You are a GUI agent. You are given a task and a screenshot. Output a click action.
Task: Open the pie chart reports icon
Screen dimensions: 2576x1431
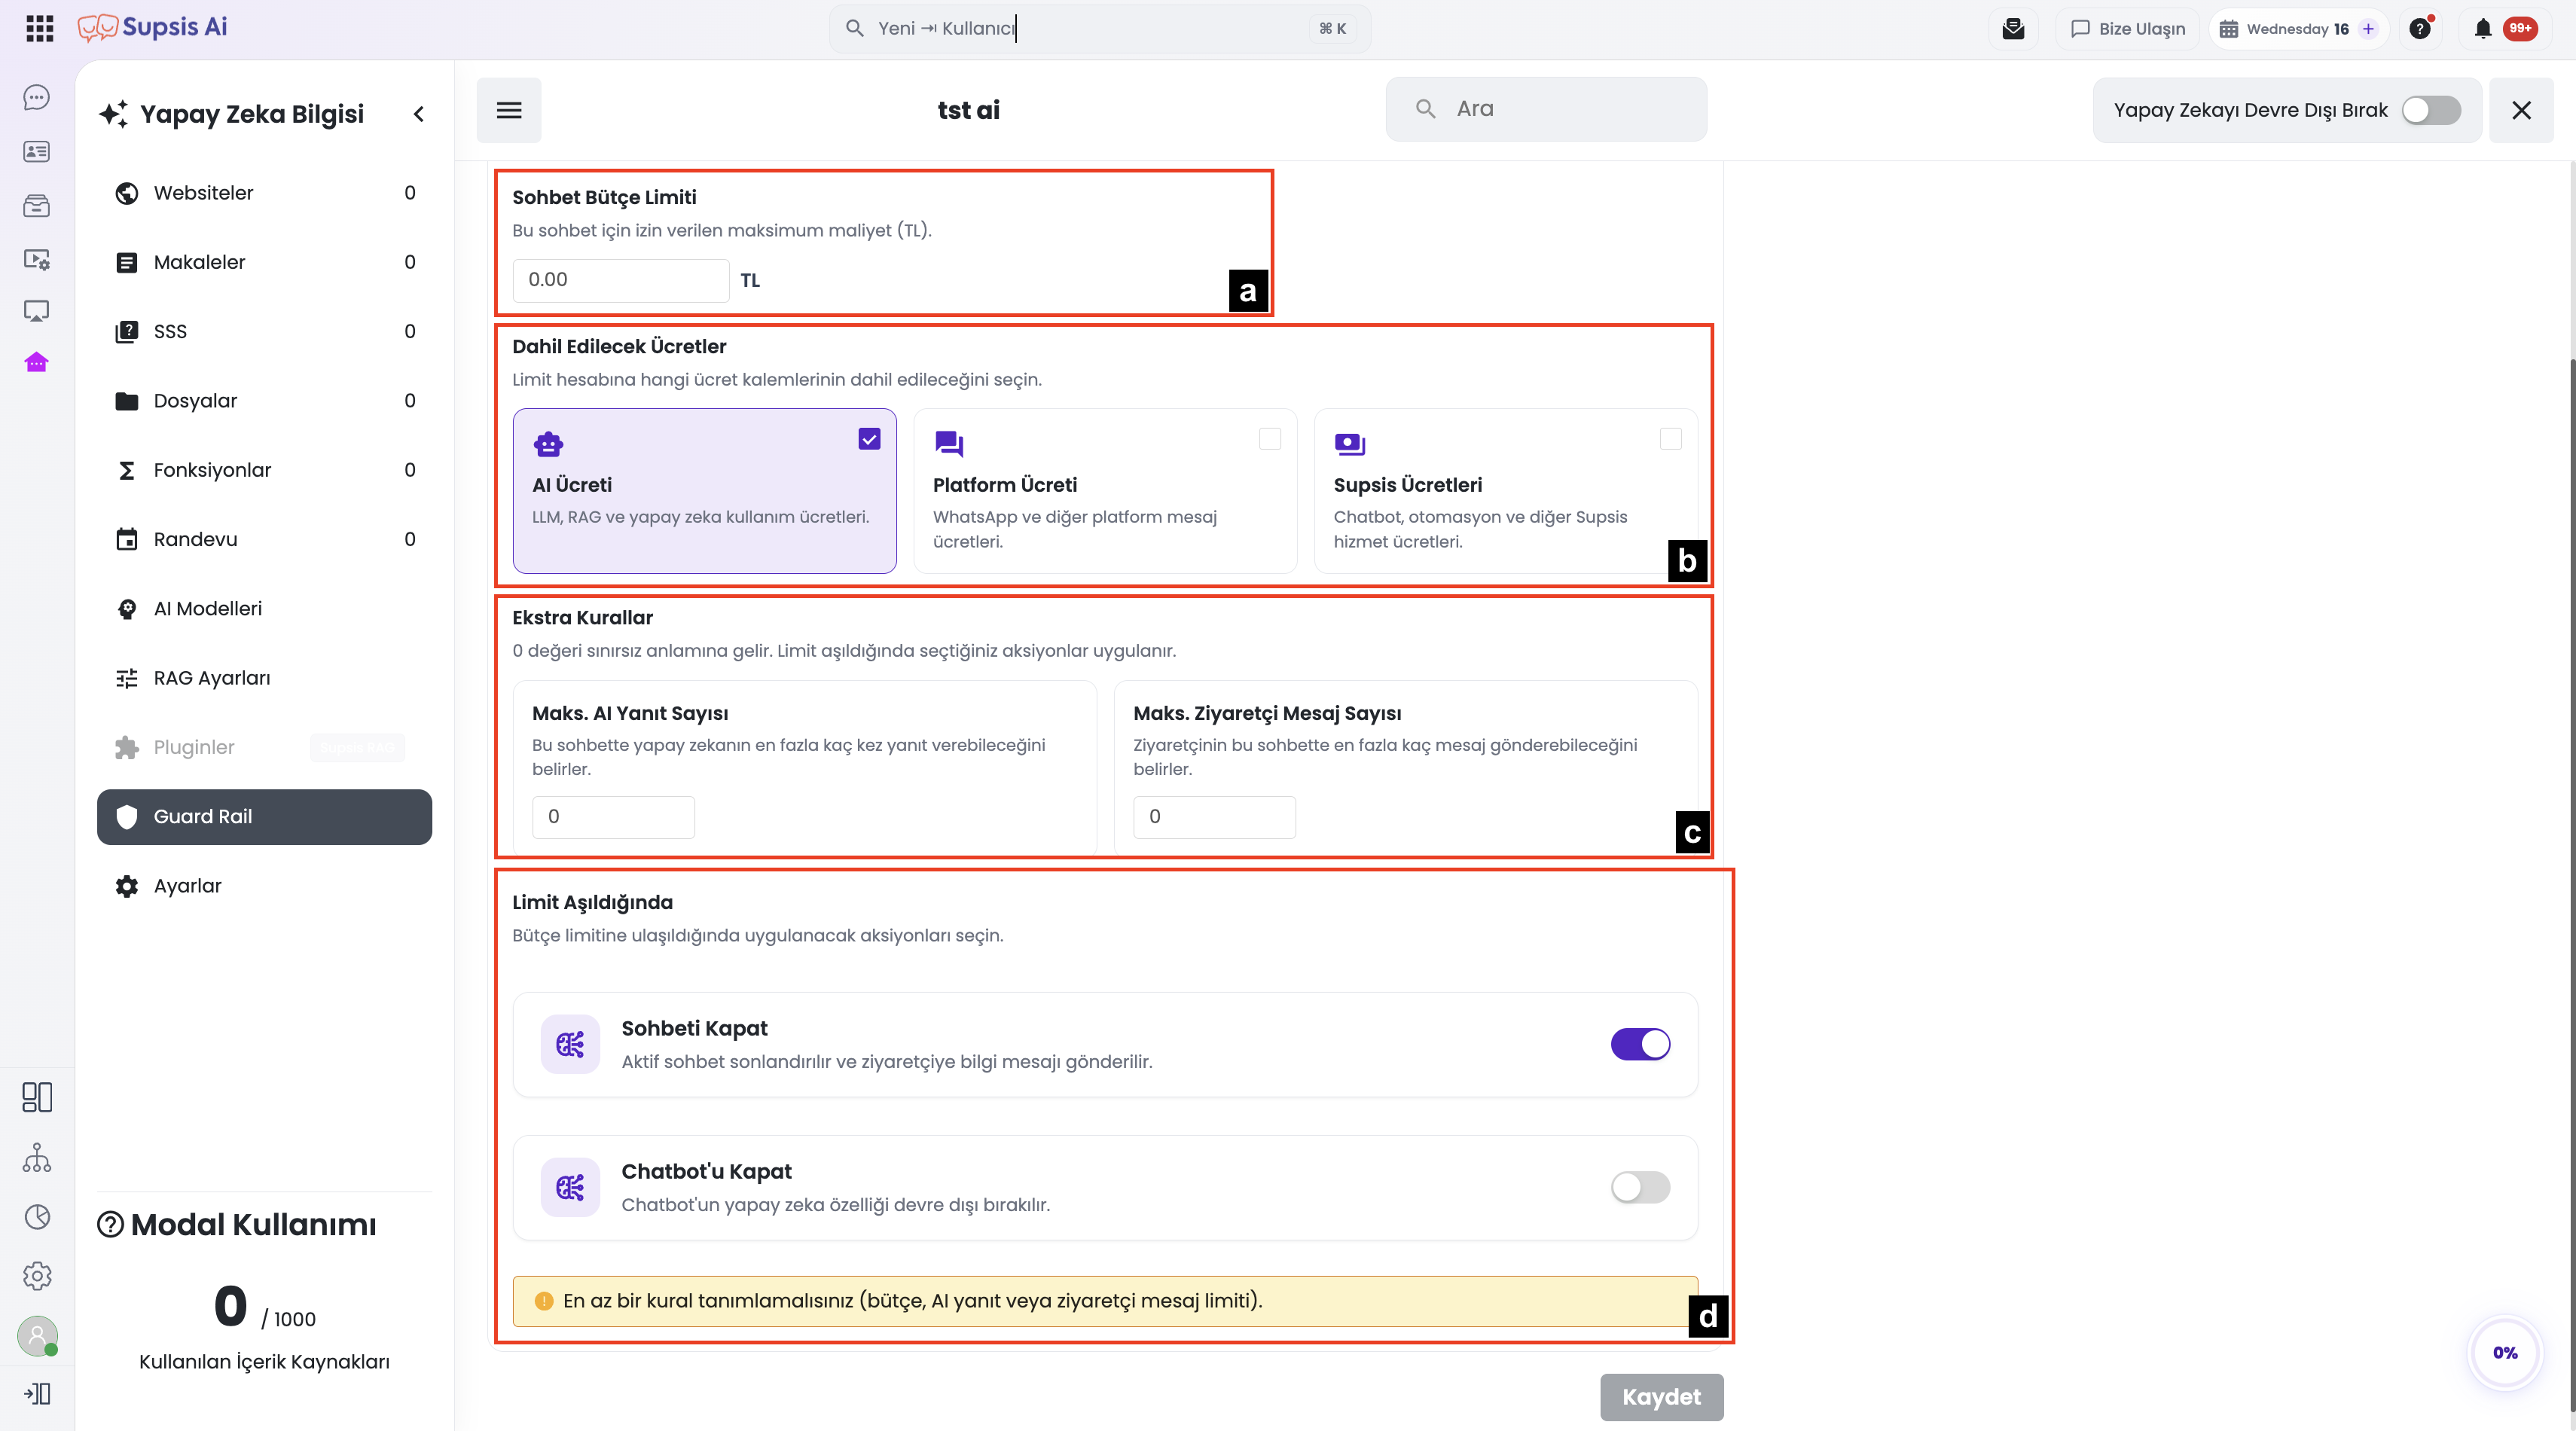tap(37, 1216)
